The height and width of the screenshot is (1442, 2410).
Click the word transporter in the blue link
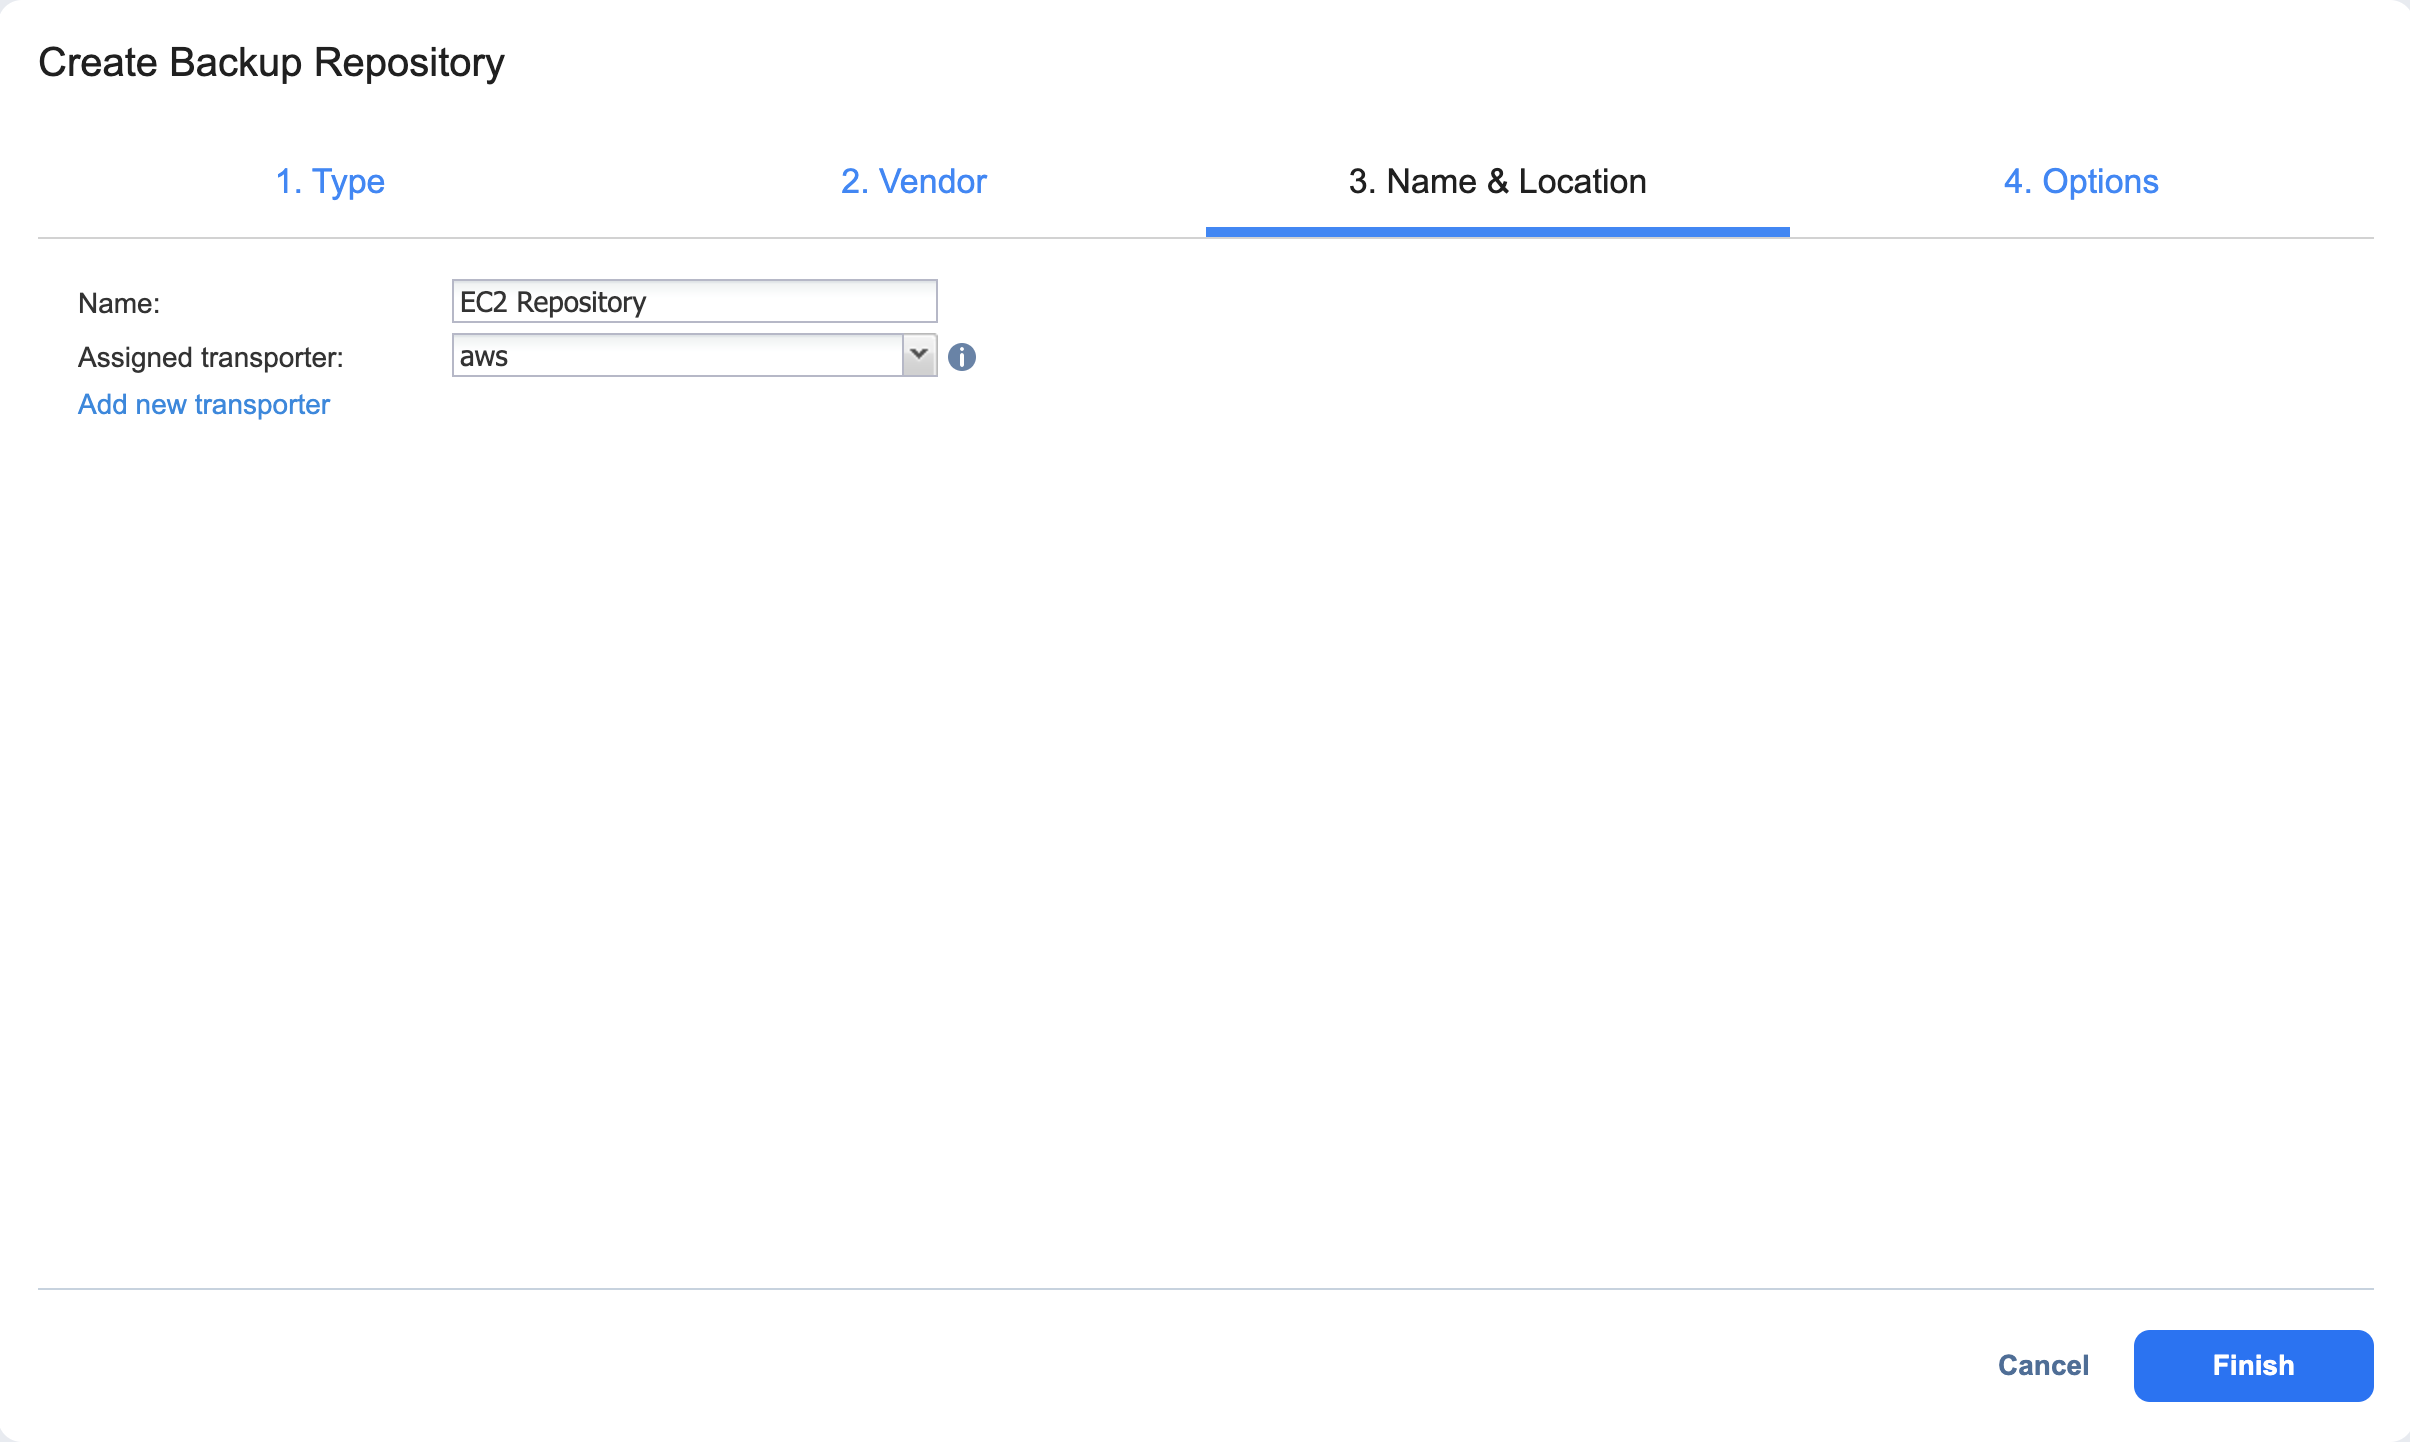tap(262, 404)
